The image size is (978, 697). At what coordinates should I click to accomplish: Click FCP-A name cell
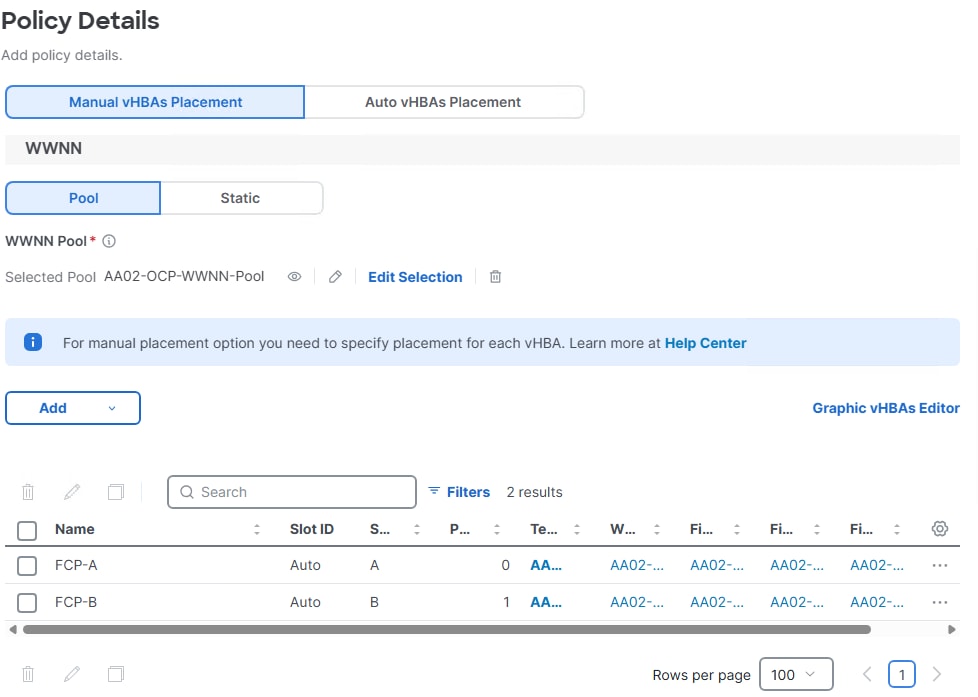[x=76, y=565]
